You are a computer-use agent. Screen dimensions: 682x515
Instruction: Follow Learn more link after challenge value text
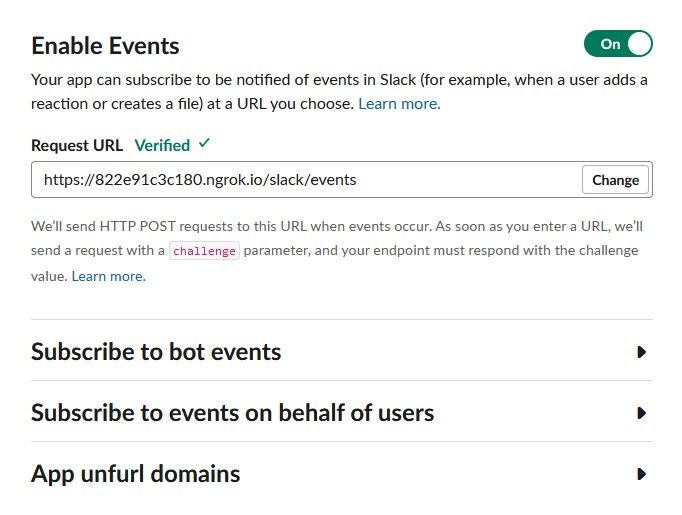(x=108, y=276)
